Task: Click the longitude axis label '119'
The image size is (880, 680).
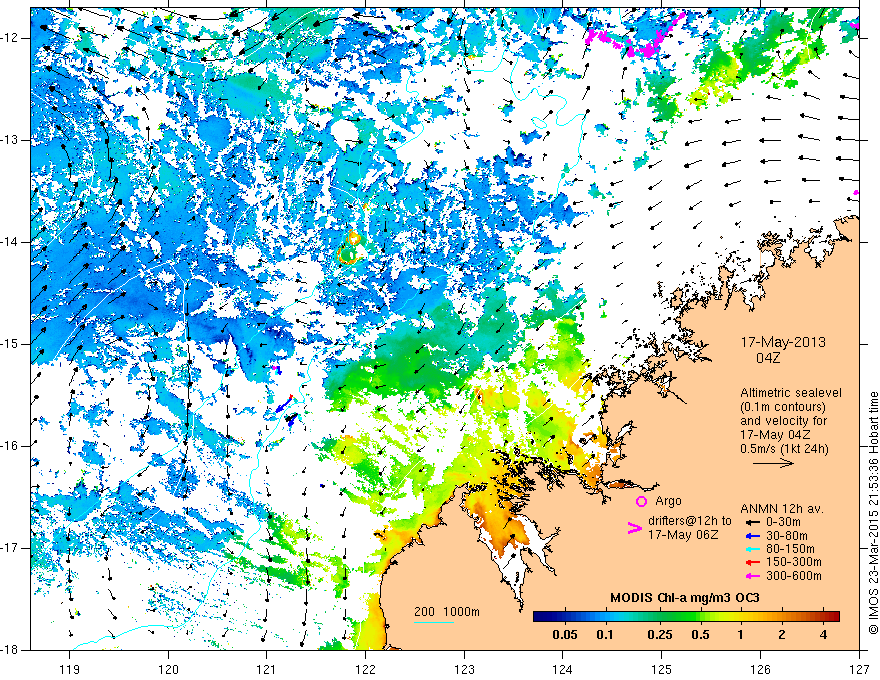Action: [70, 669]
